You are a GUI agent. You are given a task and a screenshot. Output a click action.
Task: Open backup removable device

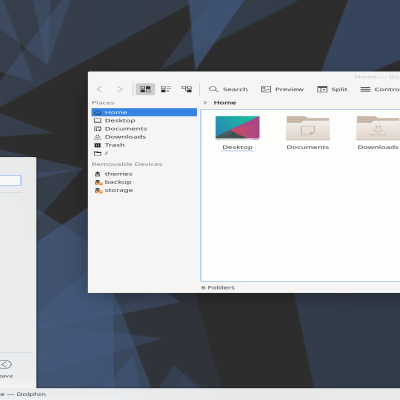[x=144, y=182]
